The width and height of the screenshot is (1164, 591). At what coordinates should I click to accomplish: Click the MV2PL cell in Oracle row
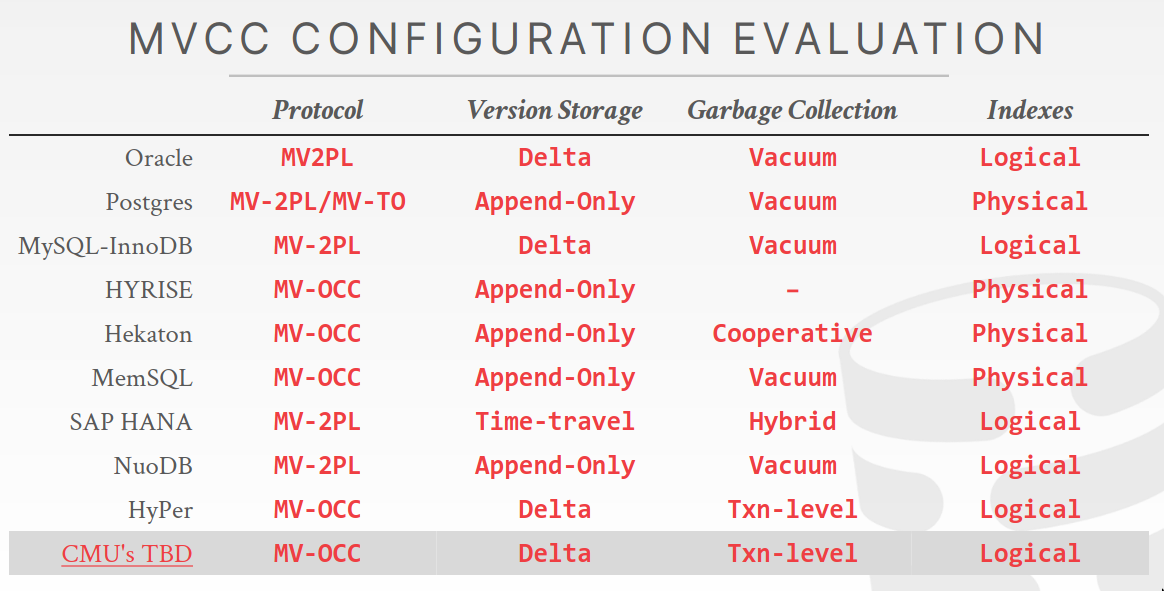click(x=318, y=158)
